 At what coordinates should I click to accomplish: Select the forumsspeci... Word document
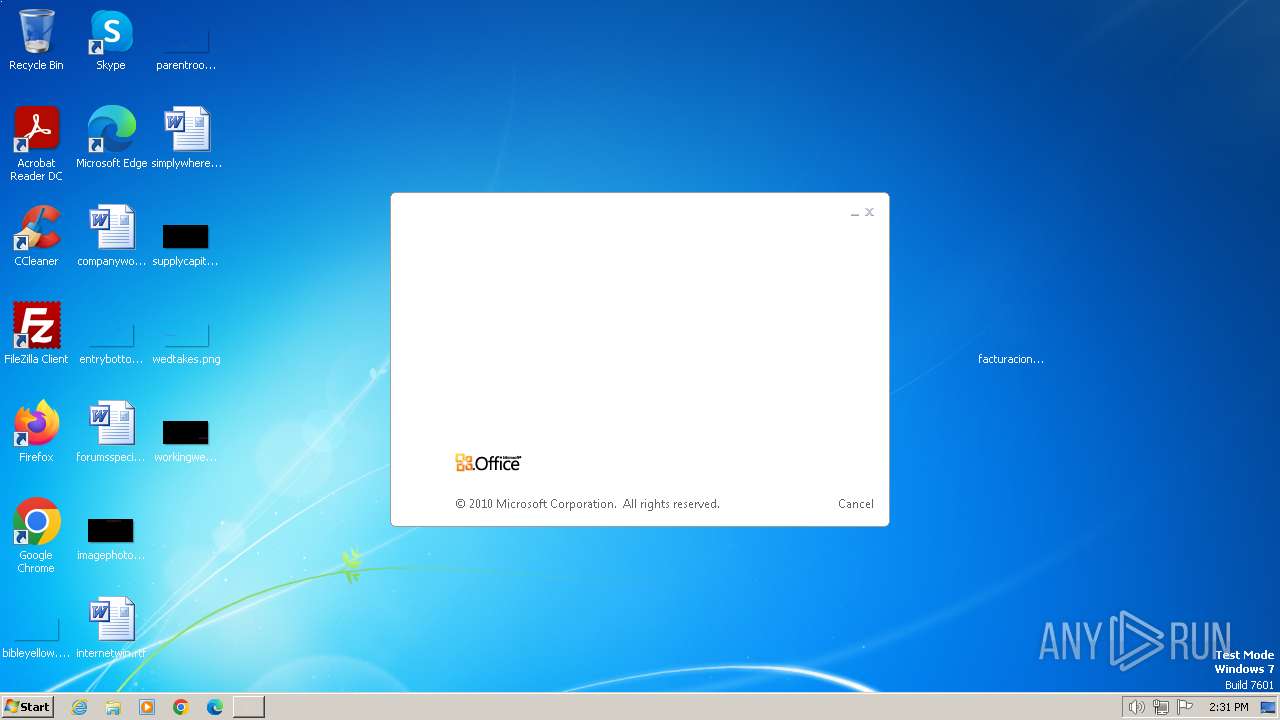pos(111,433)
